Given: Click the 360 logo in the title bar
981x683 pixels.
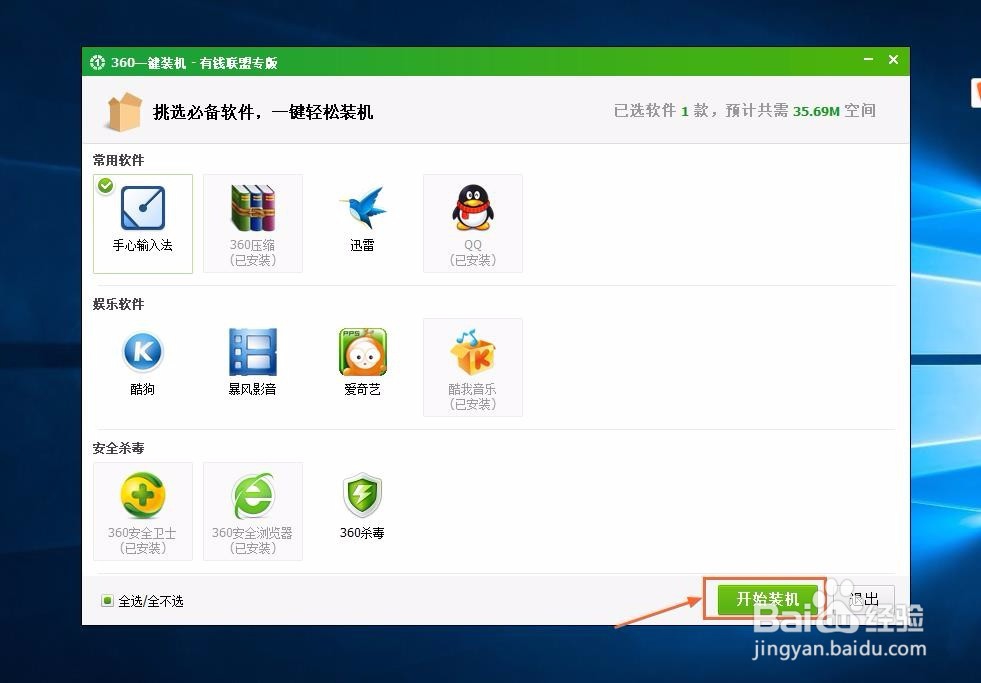Looking at the screenshot, I should [97, 62].
